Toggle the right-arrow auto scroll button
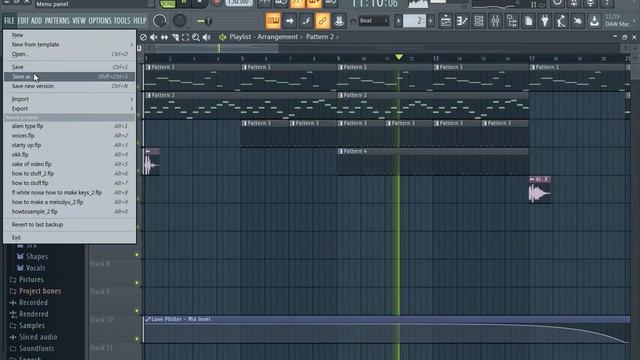 [x=289, y=21]
